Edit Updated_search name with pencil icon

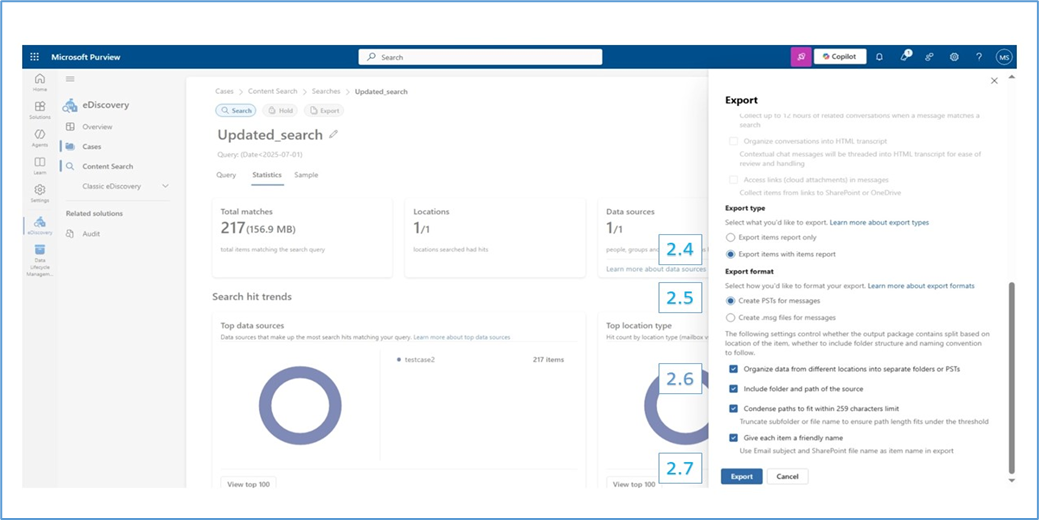click(333, 134)
